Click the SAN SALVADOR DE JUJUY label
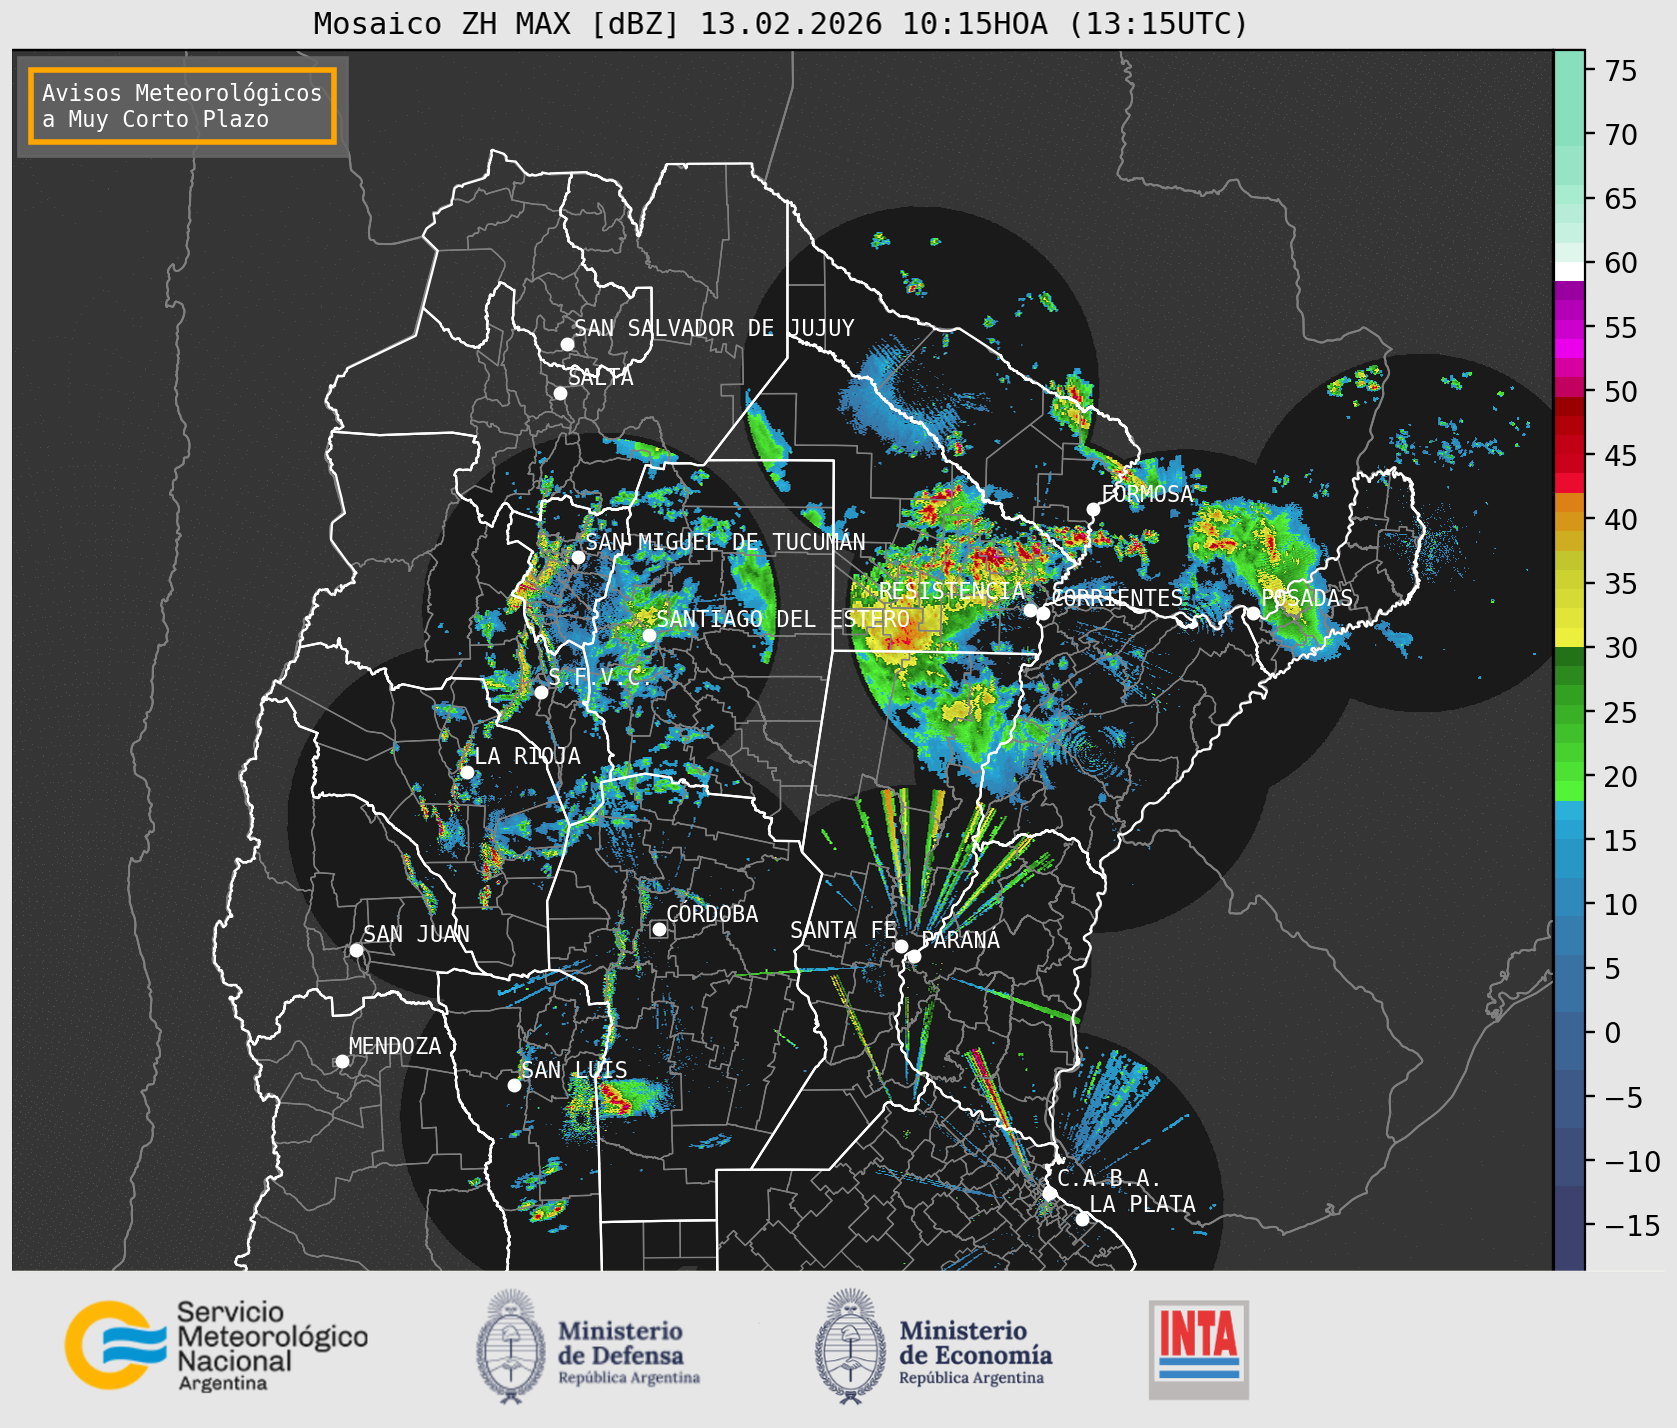This screenshot has height=1428, width=1677. tap(714, 328)
